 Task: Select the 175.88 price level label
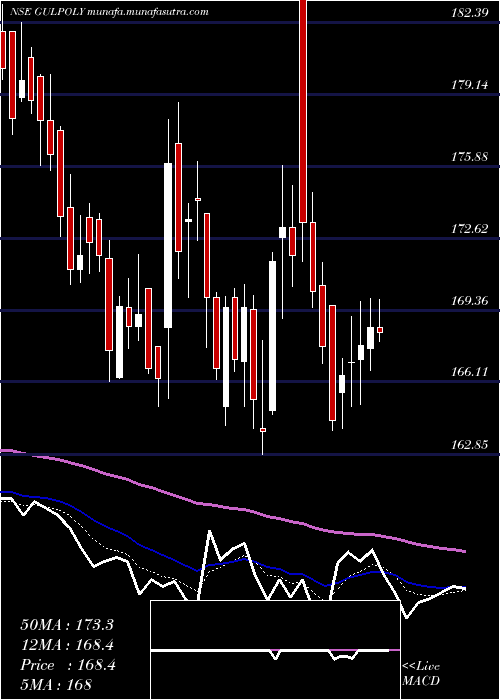tap(470, 157)
